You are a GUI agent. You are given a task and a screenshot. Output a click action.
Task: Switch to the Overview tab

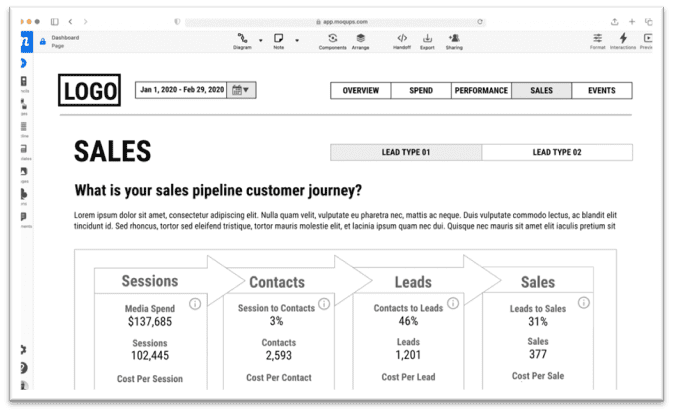click(x=360, y=91)
